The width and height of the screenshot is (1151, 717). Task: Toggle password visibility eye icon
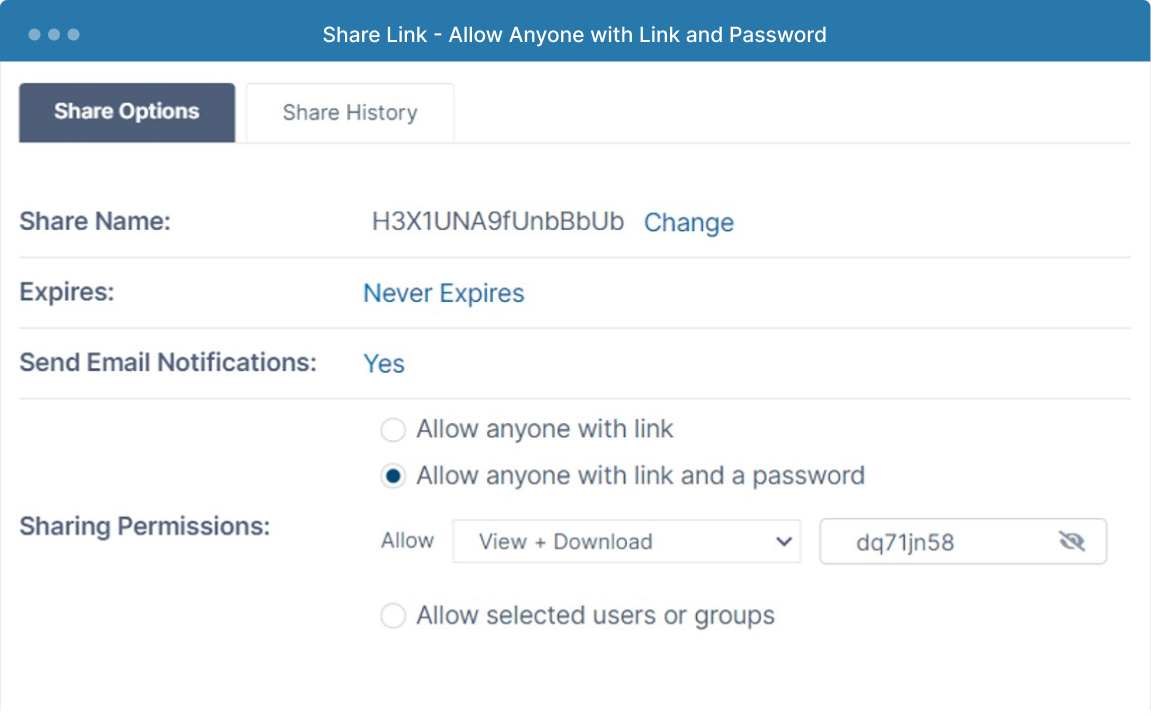pos(1072,542)
